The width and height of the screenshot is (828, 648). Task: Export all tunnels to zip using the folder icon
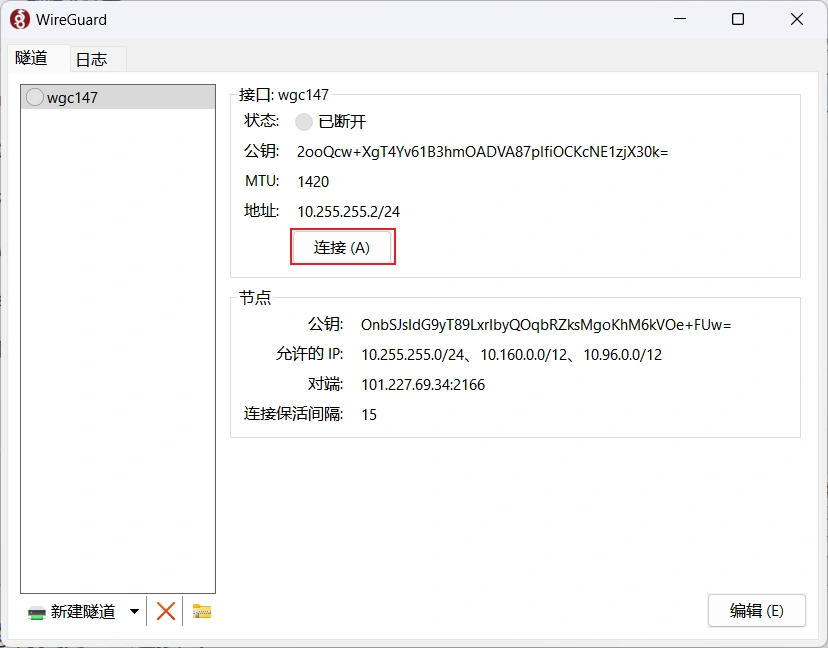[x=202, y=611]
